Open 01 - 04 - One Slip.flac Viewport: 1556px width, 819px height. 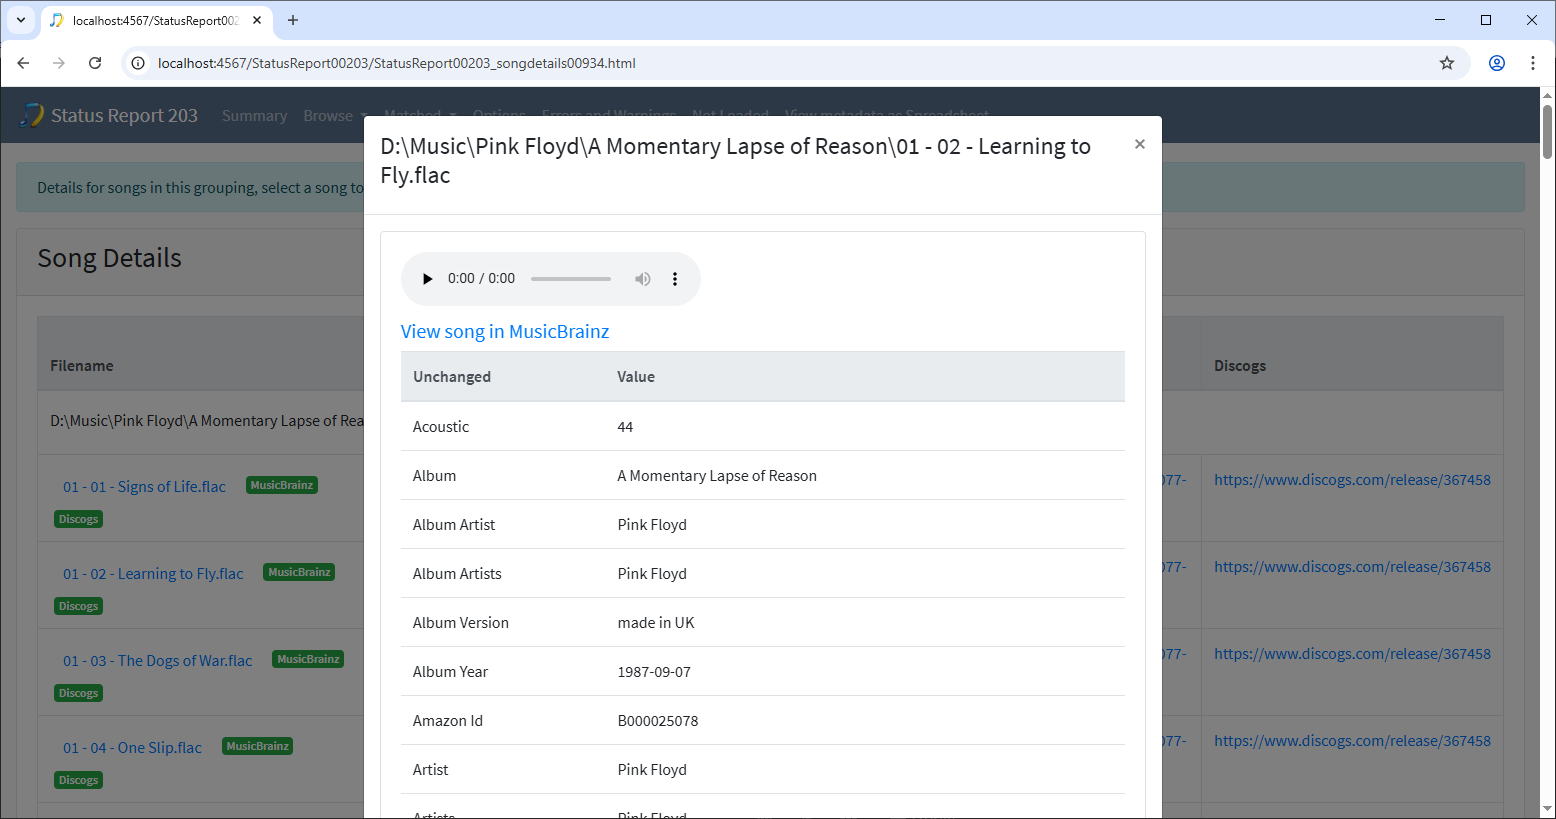(132, 748)
